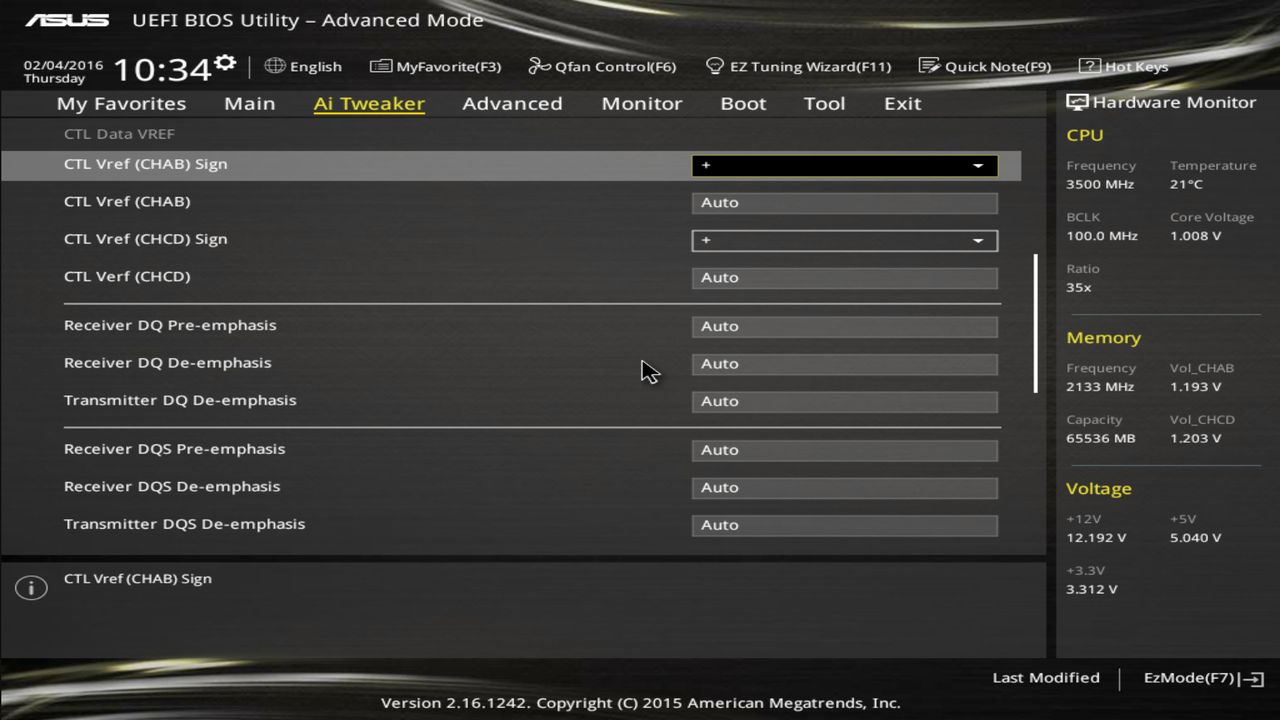
Task: Click Transmitter DQS De-emphasis value field
Action: (844, 525)
